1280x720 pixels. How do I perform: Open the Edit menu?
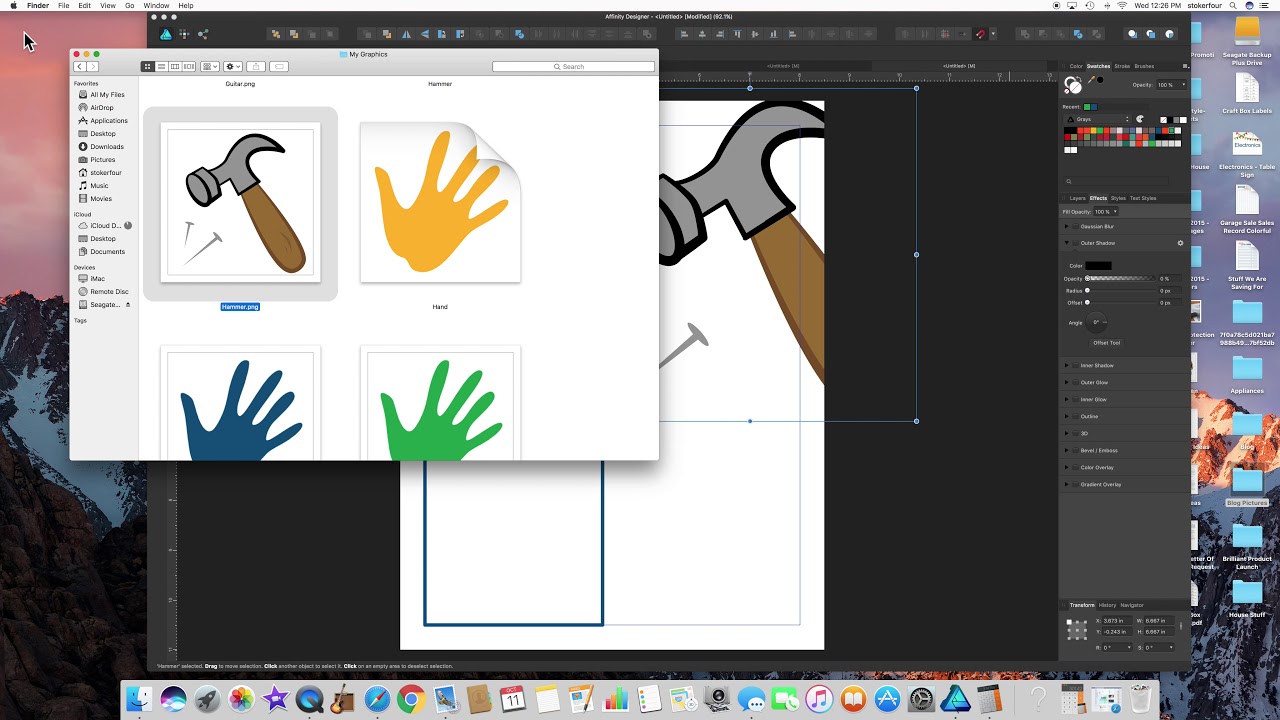coord(85,6)
